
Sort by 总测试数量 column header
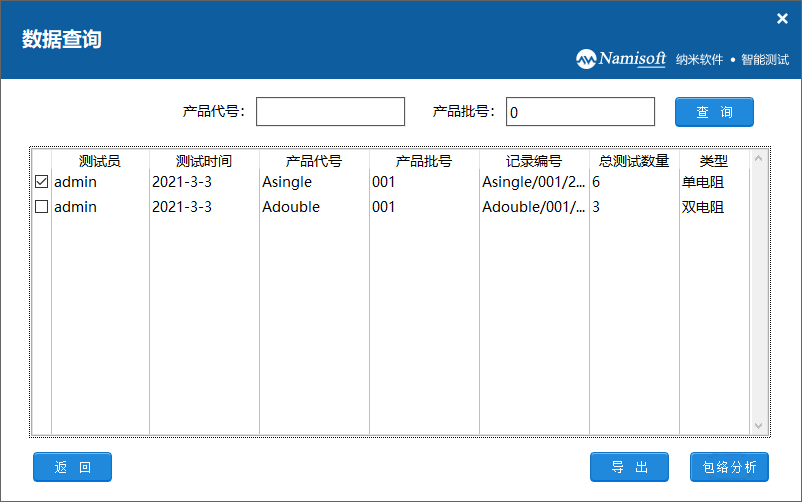tap(634, 161)
